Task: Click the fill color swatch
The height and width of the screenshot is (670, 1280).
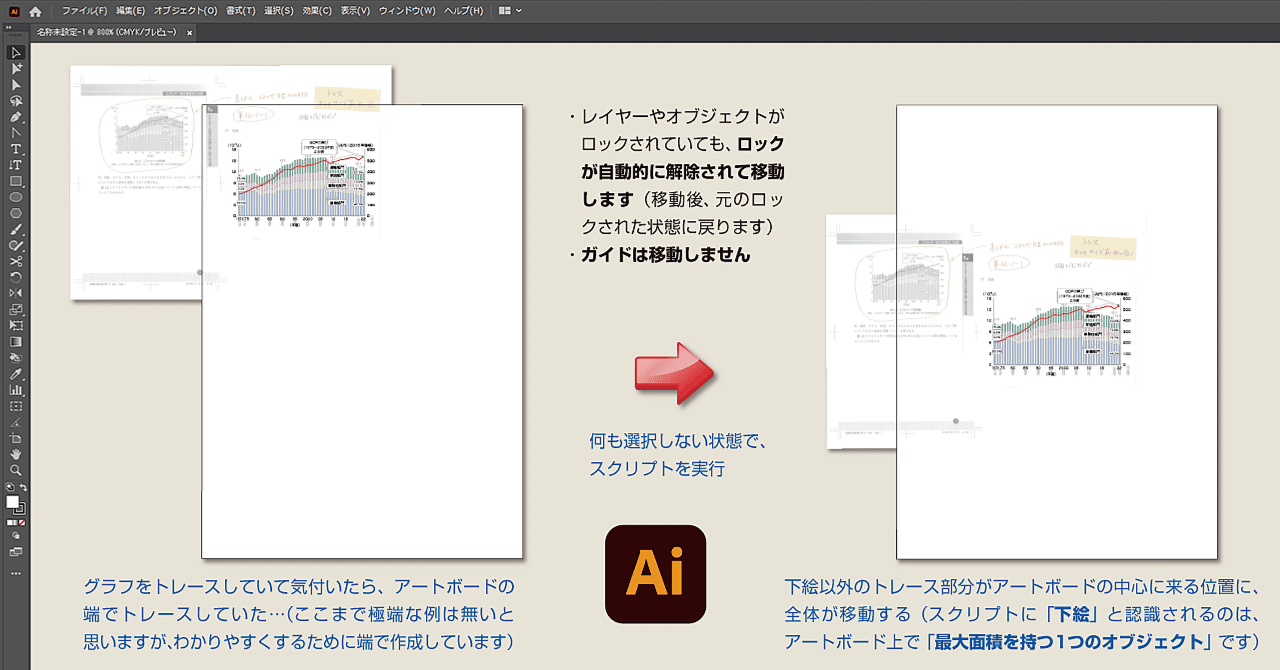Action: pyautogui.click(x=12, y=501)
